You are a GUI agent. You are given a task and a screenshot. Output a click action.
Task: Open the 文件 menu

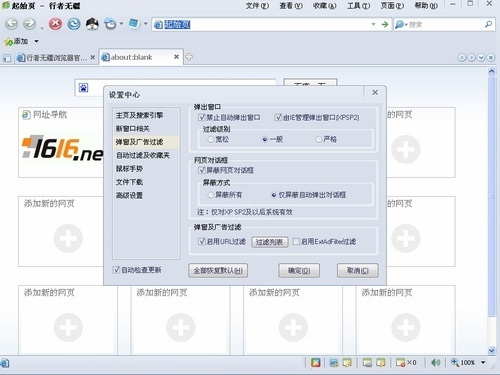pyautogui.click(x=257, y=6)
